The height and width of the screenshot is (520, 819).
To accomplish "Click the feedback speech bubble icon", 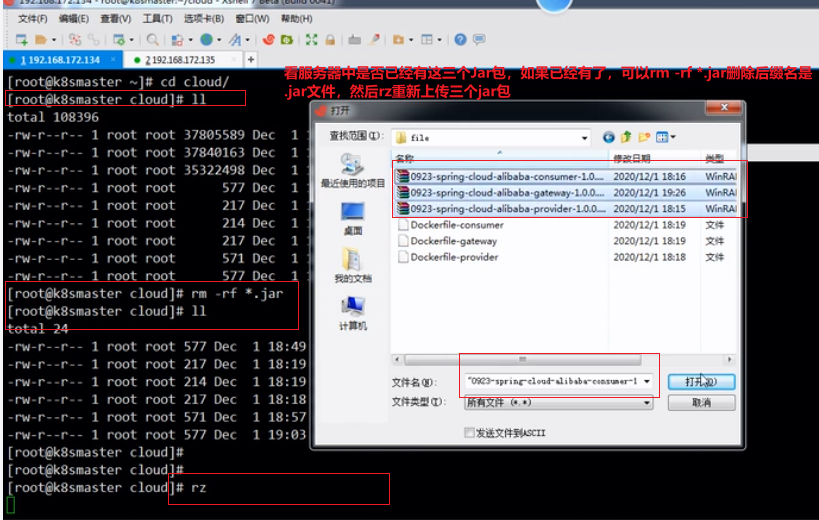I will point(479,40).
